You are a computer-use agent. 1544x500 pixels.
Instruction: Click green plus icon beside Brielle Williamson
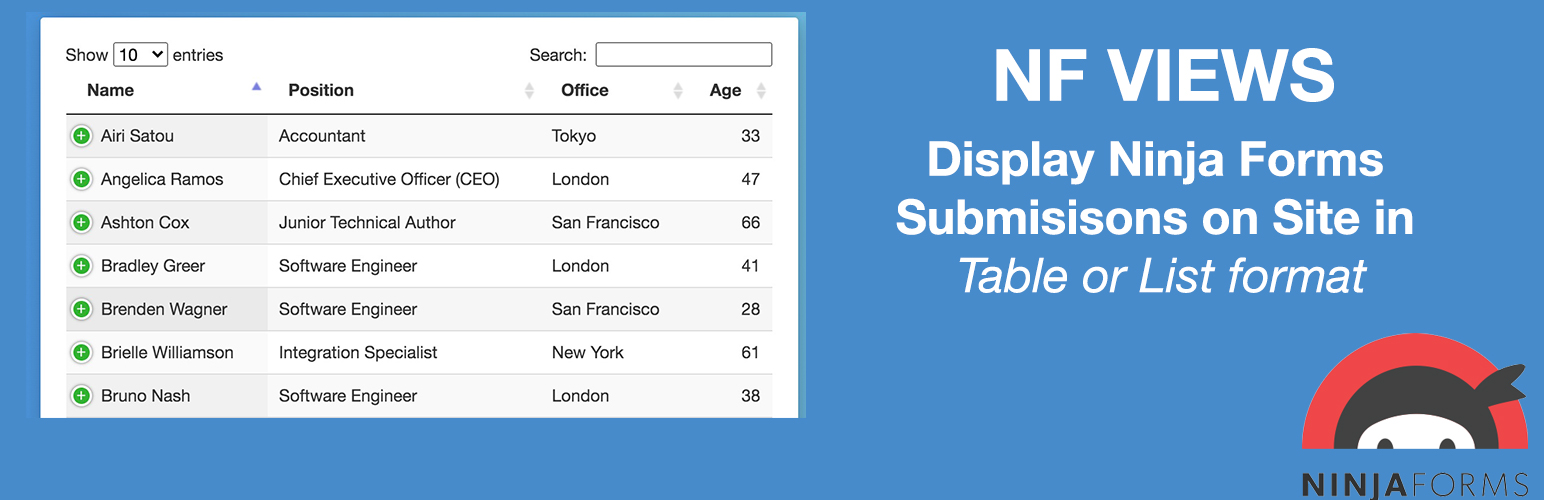point(81,353)
